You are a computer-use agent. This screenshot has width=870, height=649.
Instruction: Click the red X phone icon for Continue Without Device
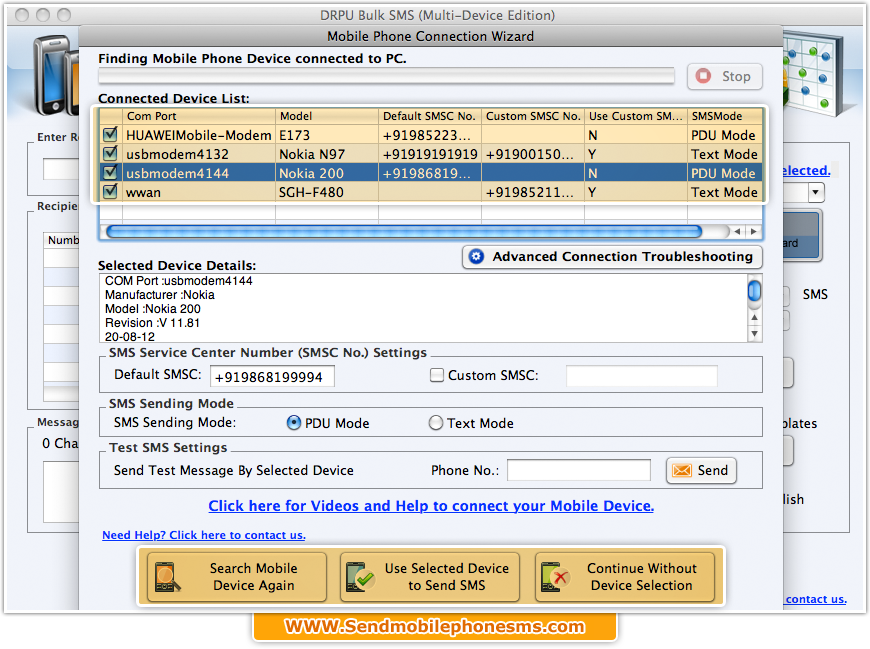[555, 577]
